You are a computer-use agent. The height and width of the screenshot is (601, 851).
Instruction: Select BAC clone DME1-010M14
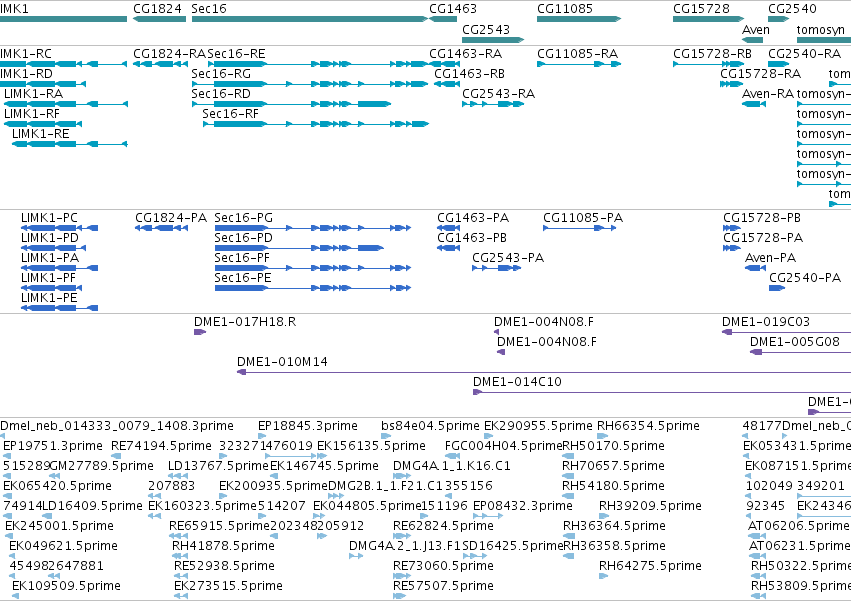point(282,362)
